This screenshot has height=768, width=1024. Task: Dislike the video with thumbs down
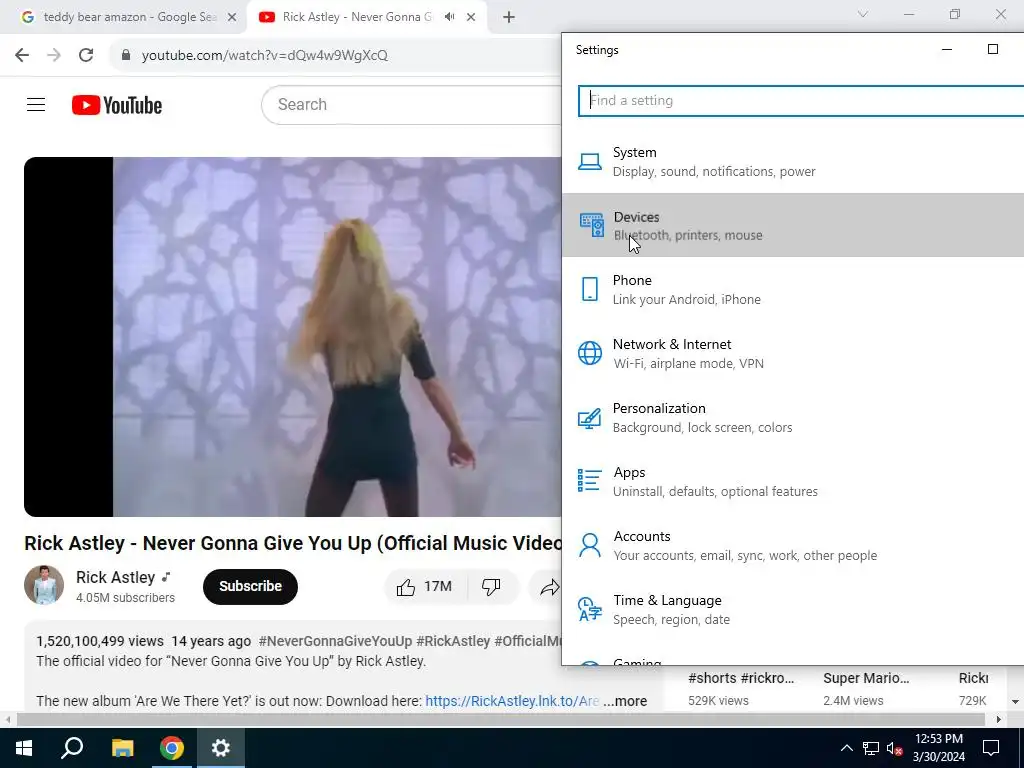coord(492,586)
